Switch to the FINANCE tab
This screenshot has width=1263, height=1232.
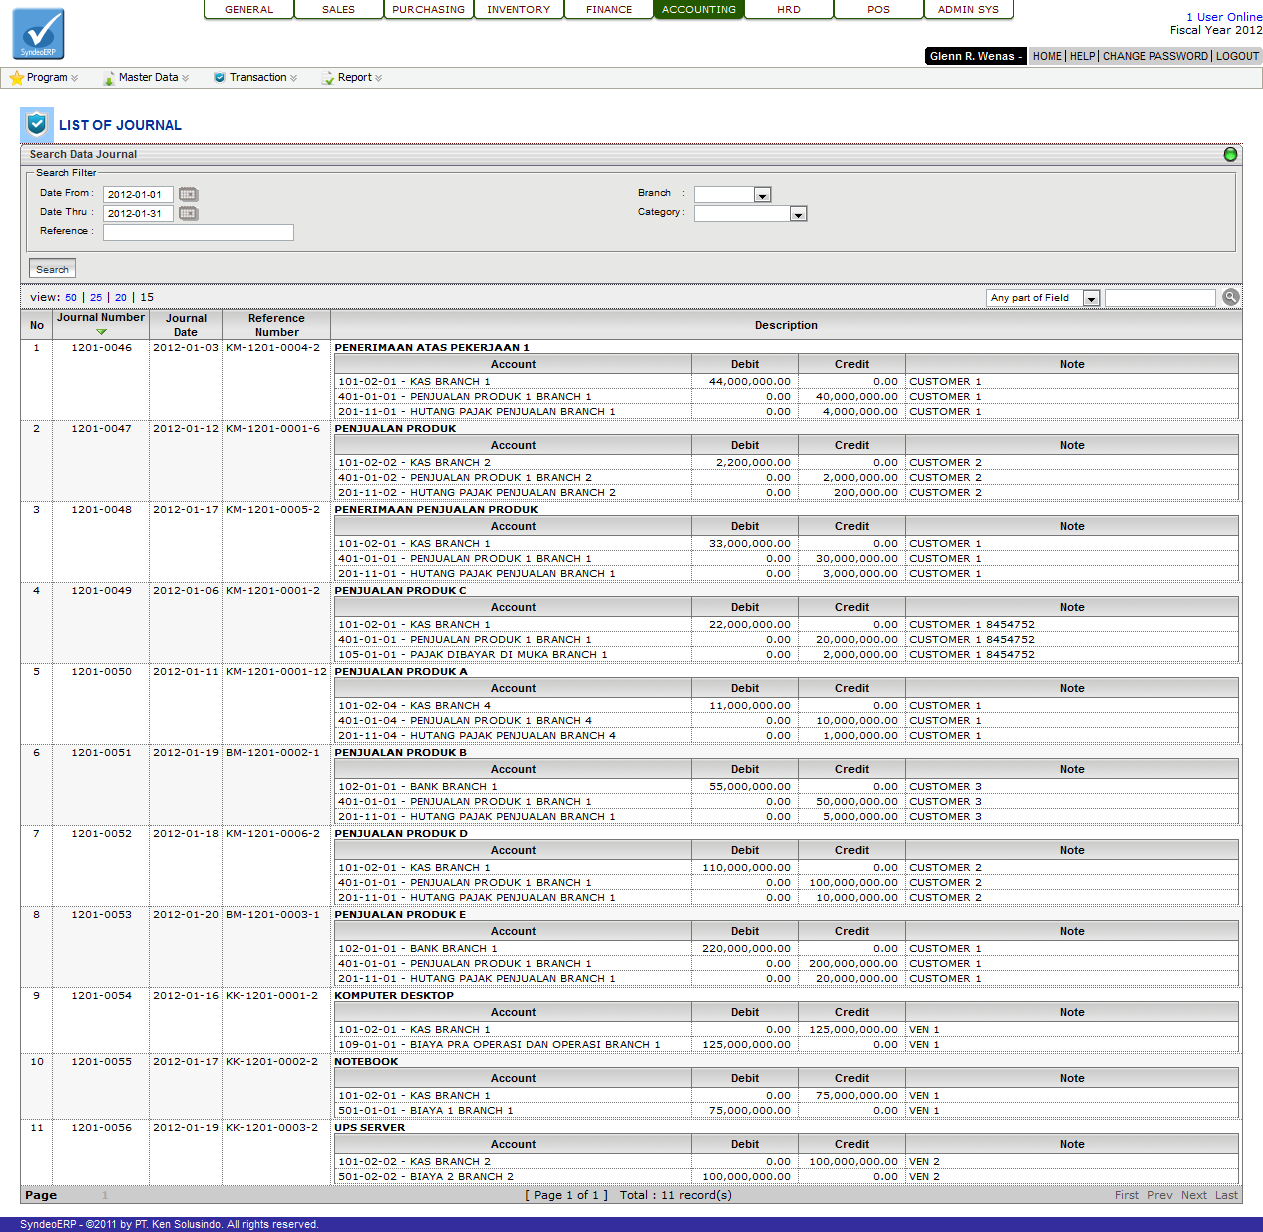[x=609, y=10]
